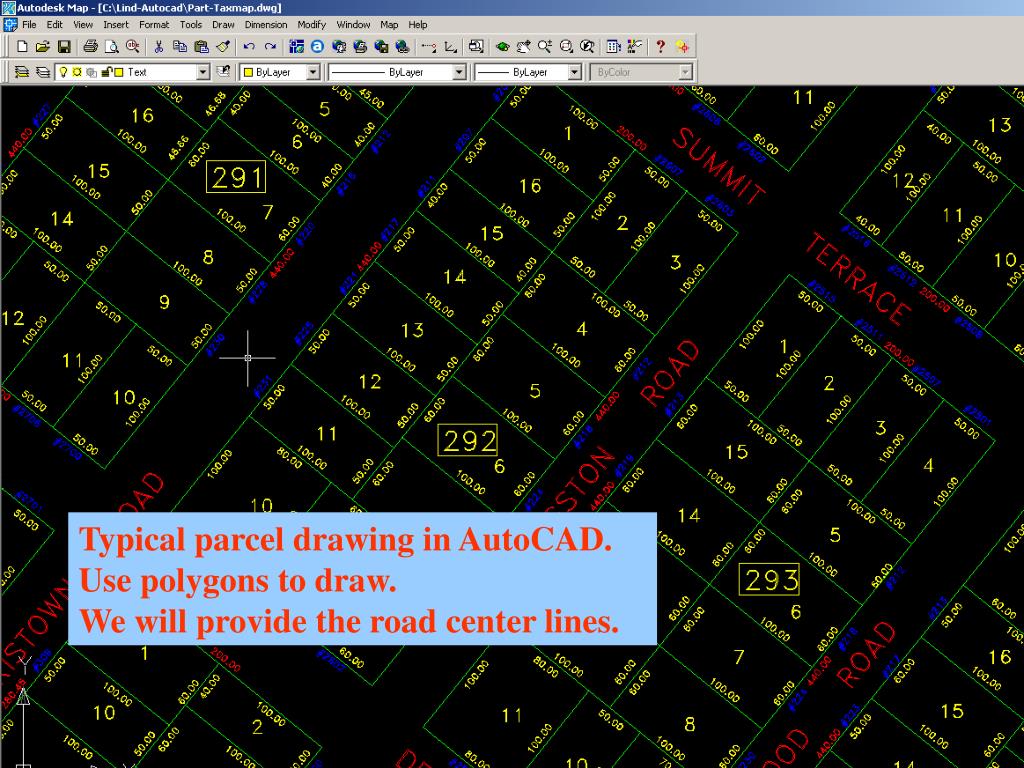Select the Match Properties paintbrush tool
1024x768 pixels.
pyautogui.click(x=222, y=47)
